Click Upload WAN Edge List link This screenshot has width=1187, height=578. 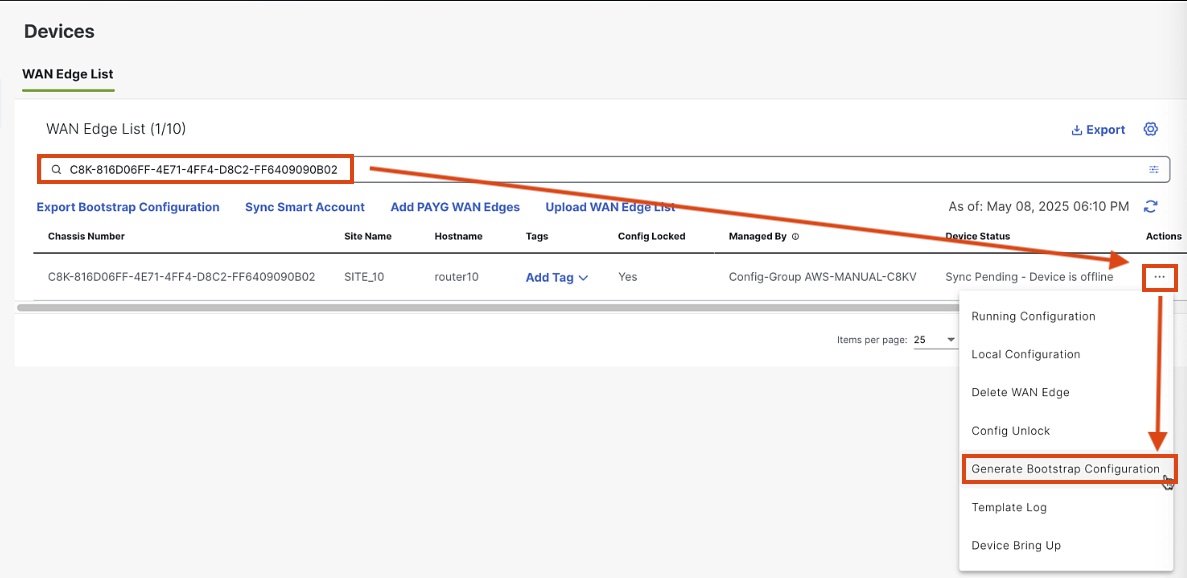[609, 207]
